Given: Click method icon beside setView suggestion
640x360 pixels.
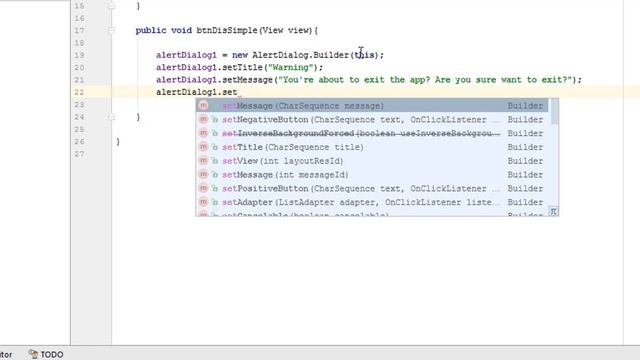Looking at the screenshot, I should point(203,160).
